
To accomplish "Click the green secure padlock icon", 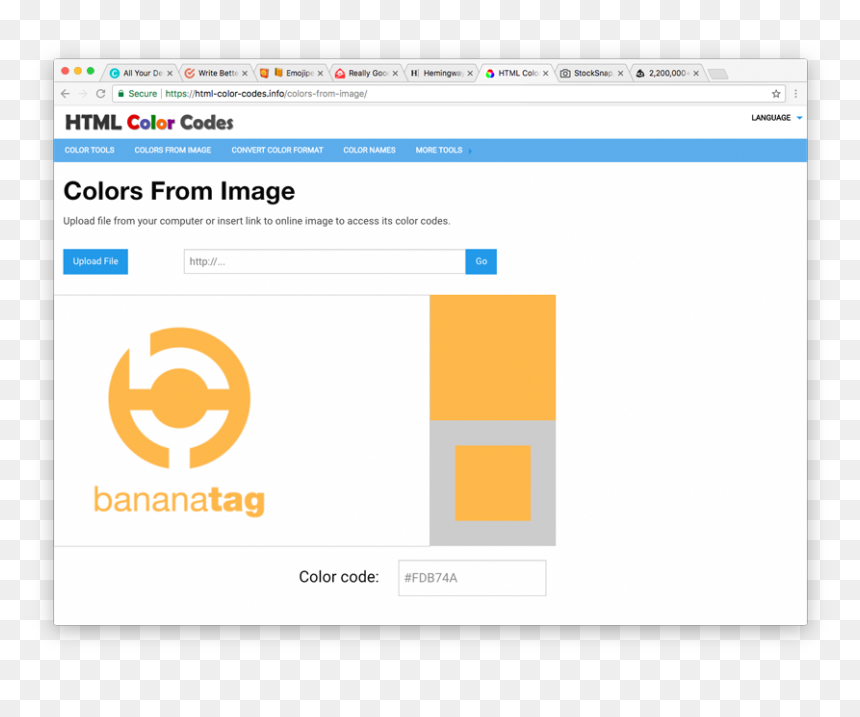I will tap(121, 94).
